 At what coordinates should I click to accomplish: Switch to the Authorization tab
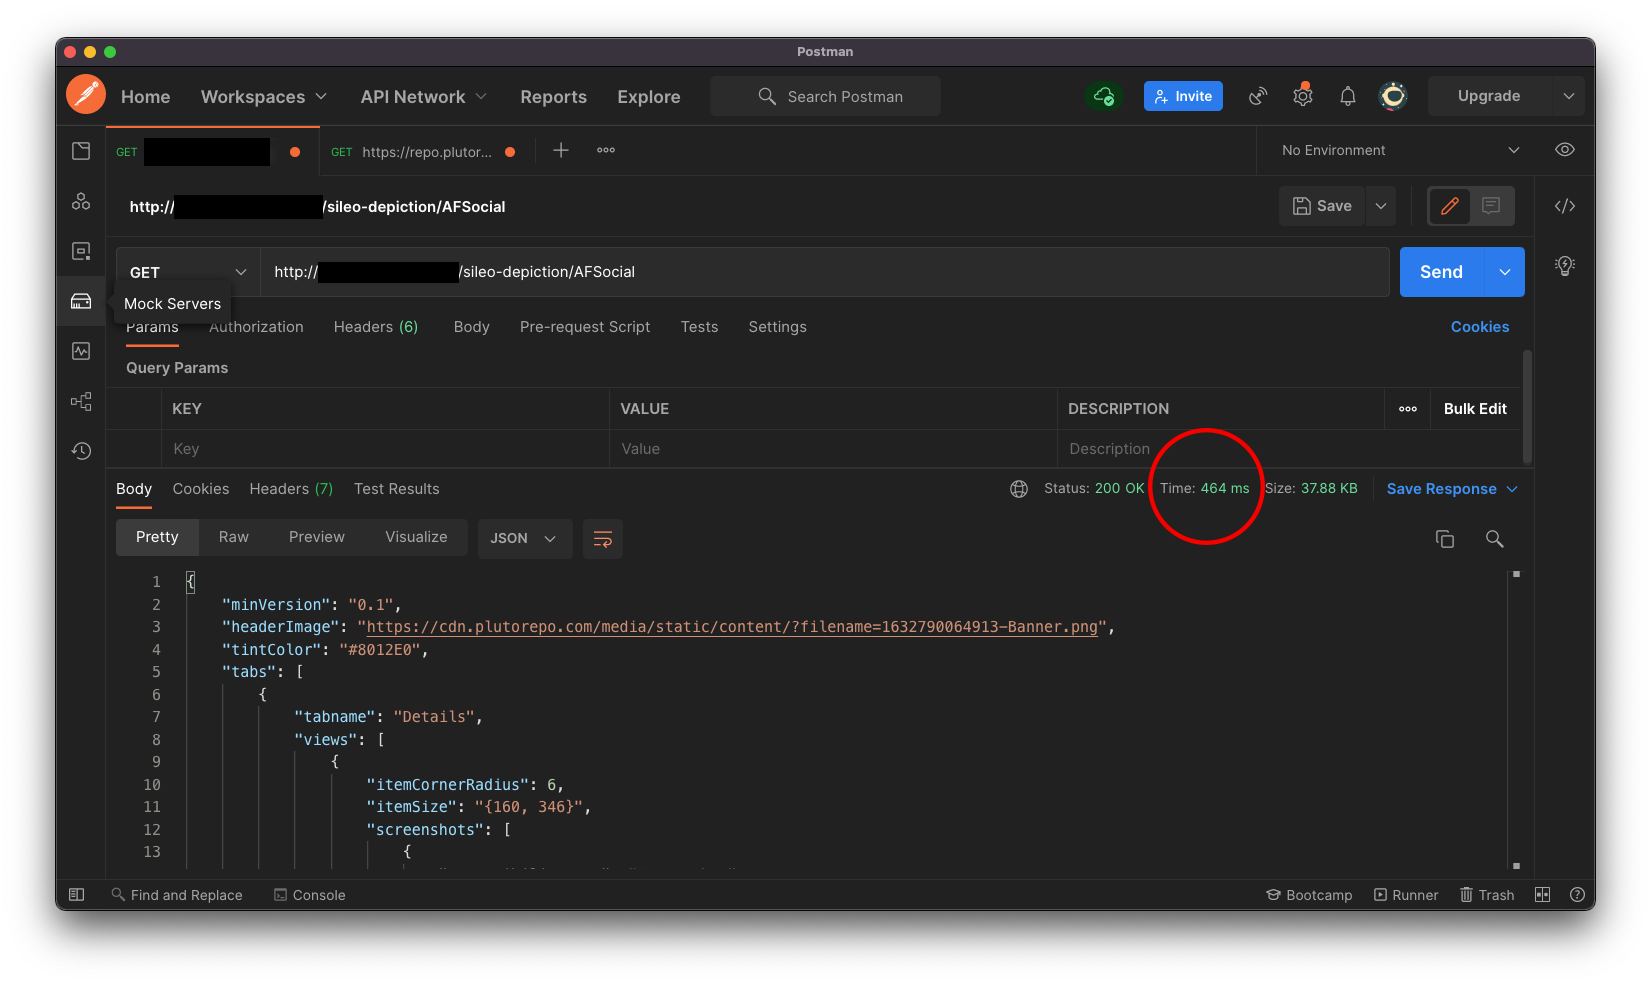[256, 327]
